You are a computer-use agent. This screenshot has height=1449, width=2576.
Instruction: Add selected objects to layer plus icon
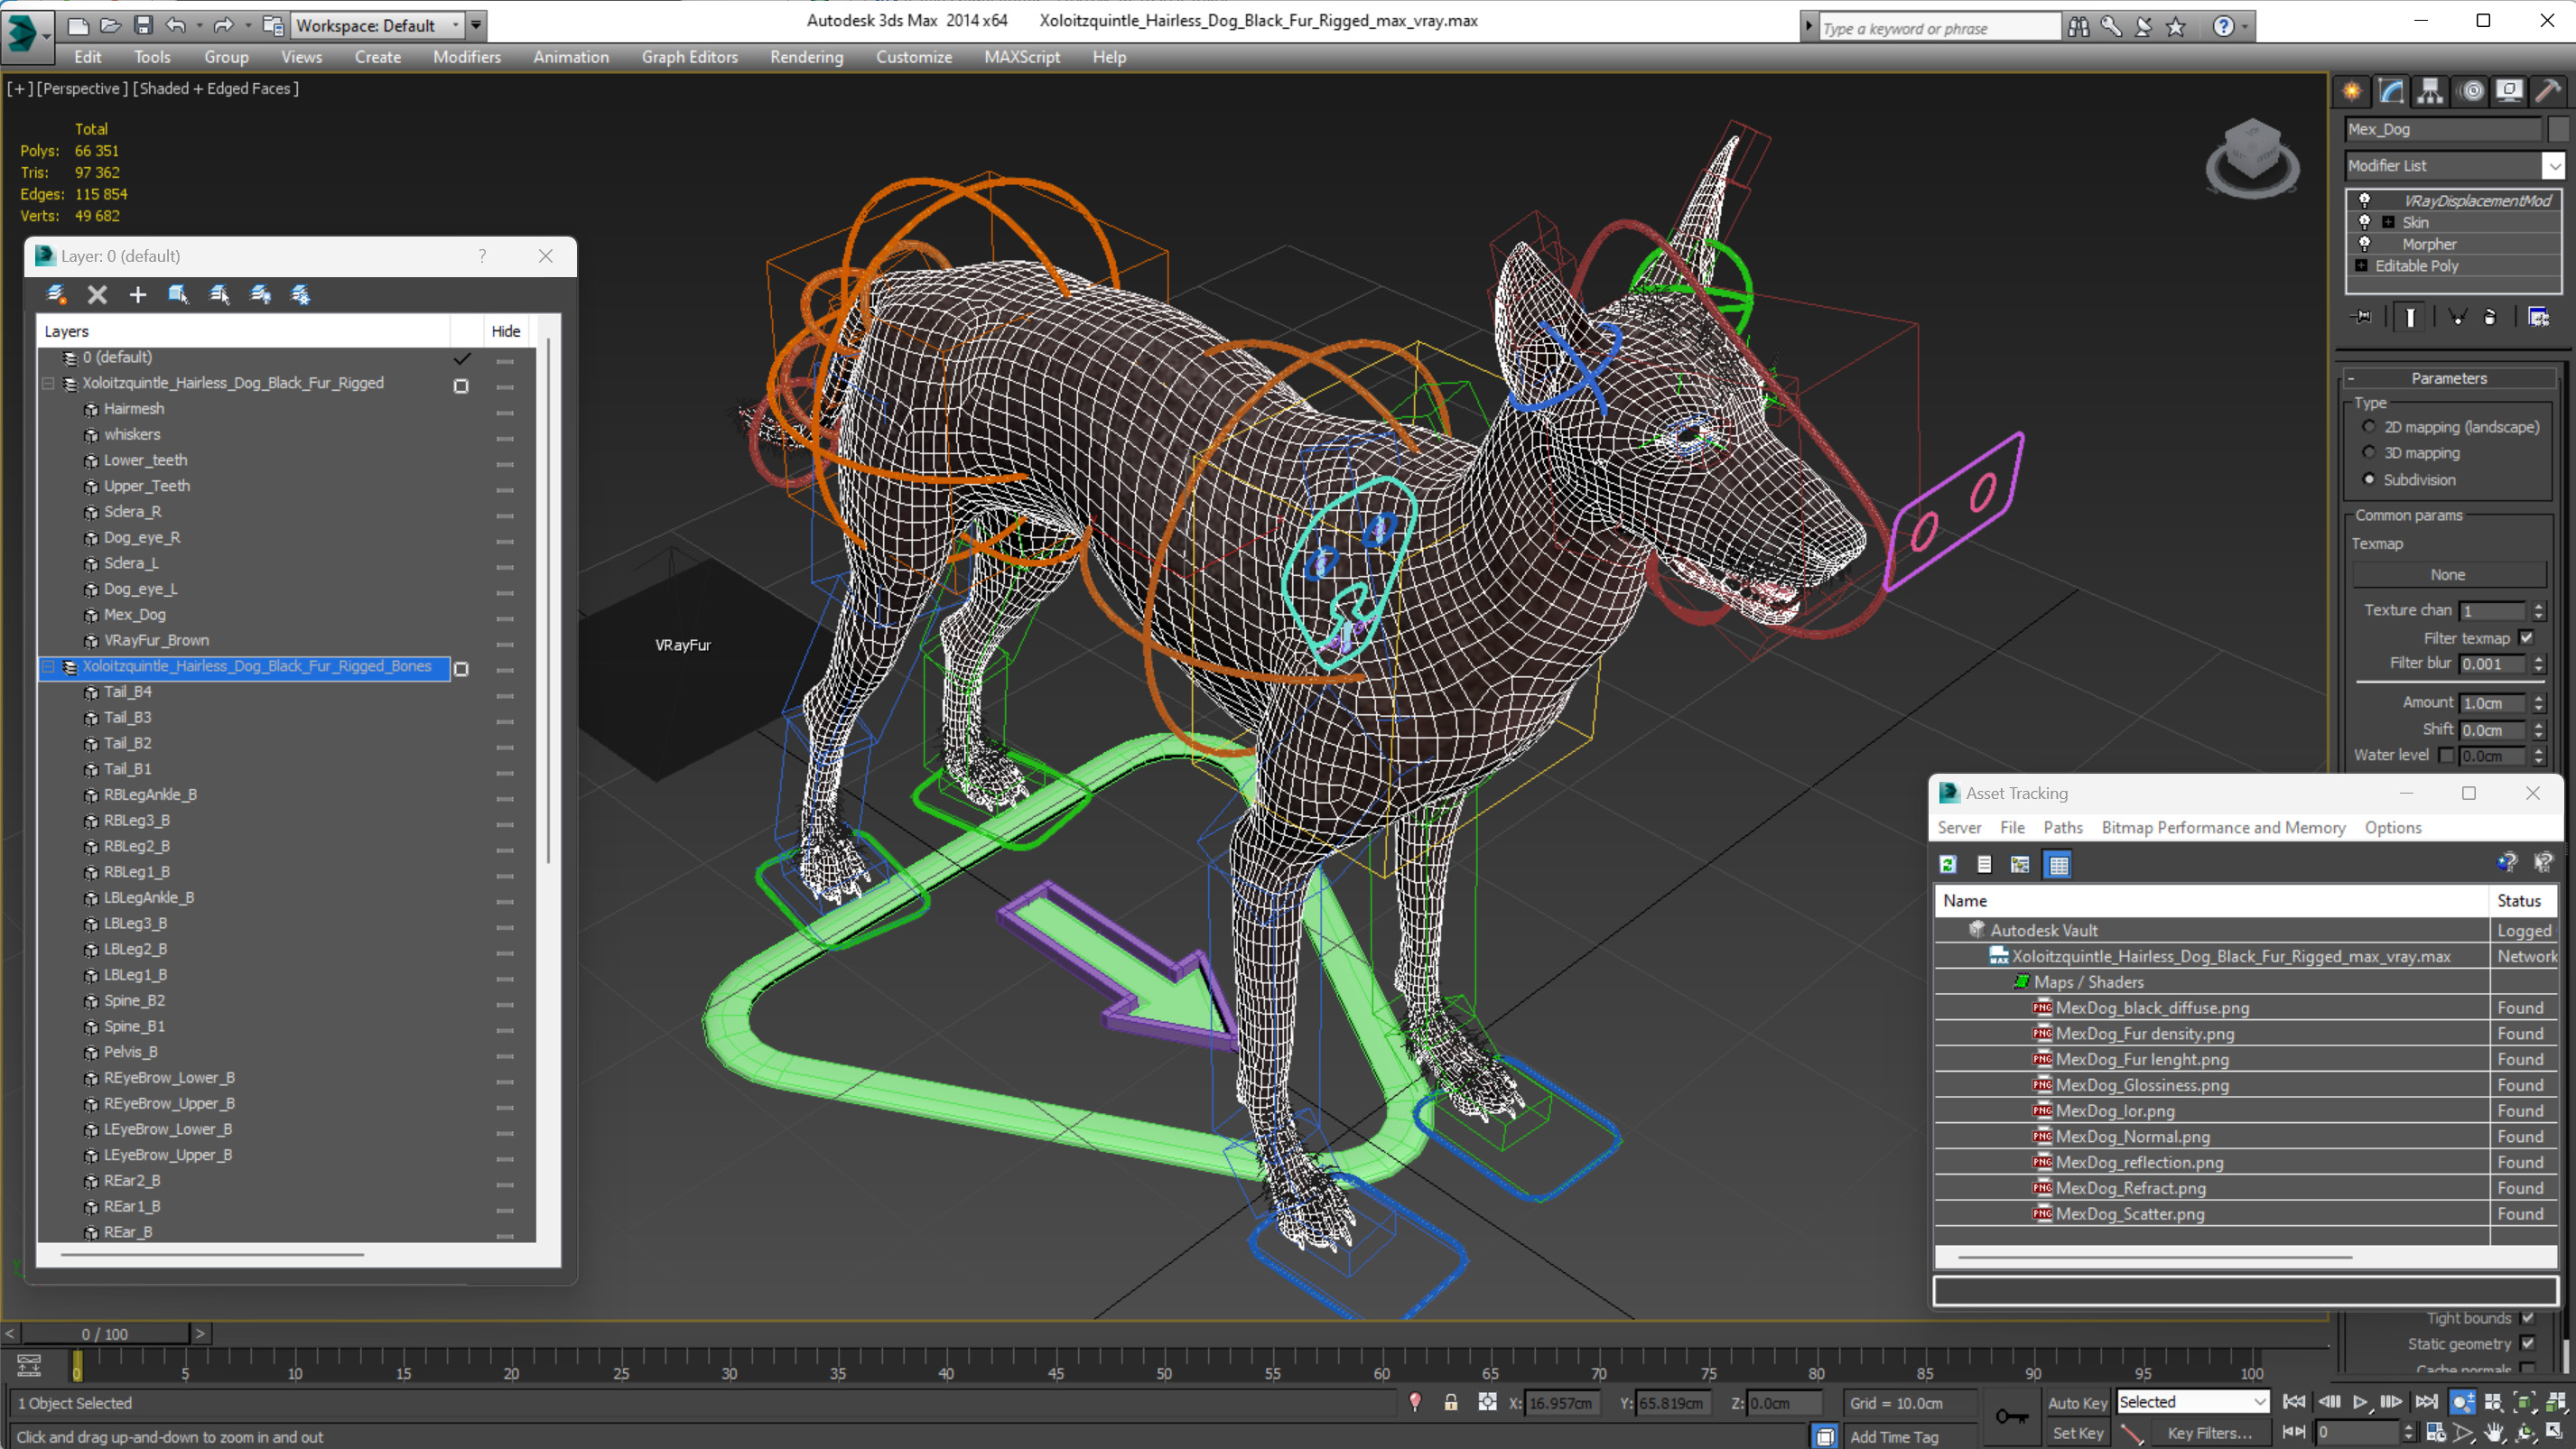[x=138, y=294]
